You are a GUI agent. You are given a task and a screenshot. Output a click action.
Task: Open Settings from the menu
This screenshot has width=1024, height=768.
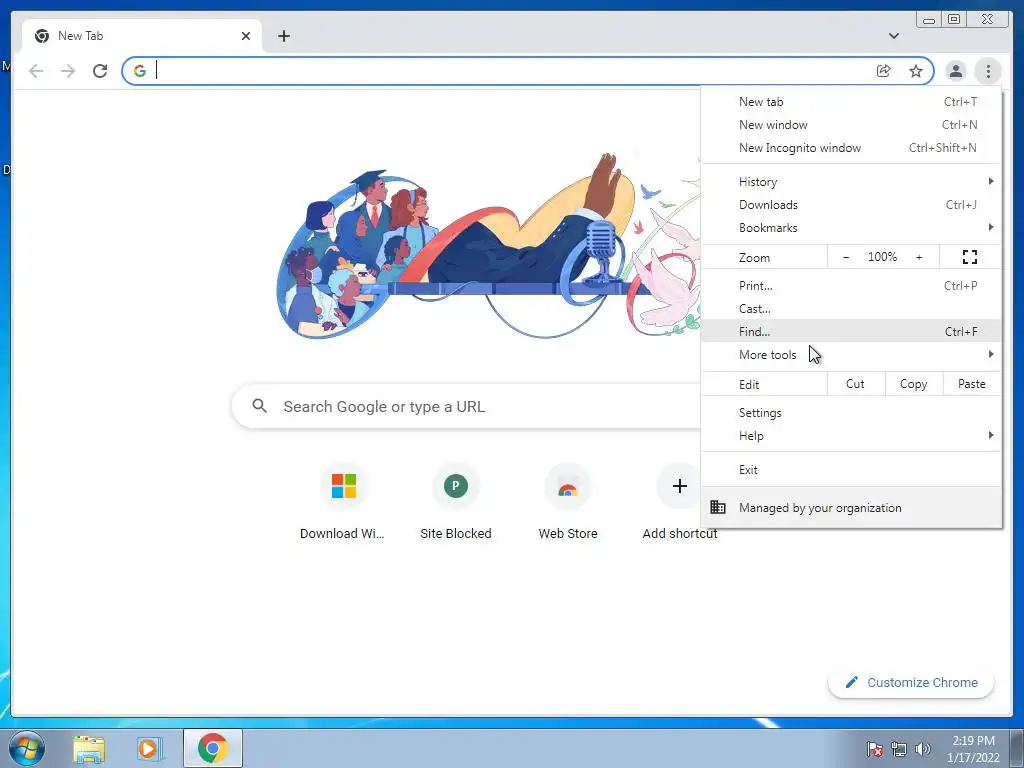(851, 413)
